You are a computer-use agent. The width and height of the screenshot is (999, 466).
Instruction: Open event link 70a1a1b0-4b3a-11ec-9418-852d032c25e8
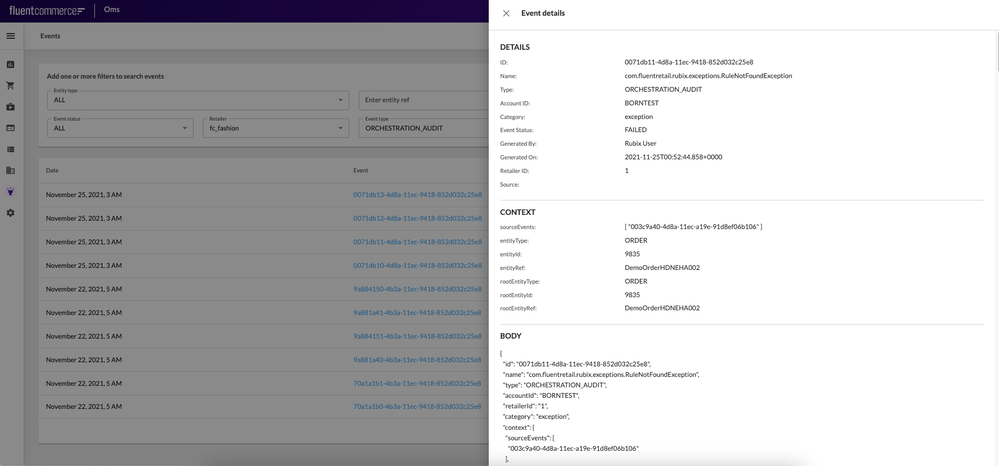(417, 407)
